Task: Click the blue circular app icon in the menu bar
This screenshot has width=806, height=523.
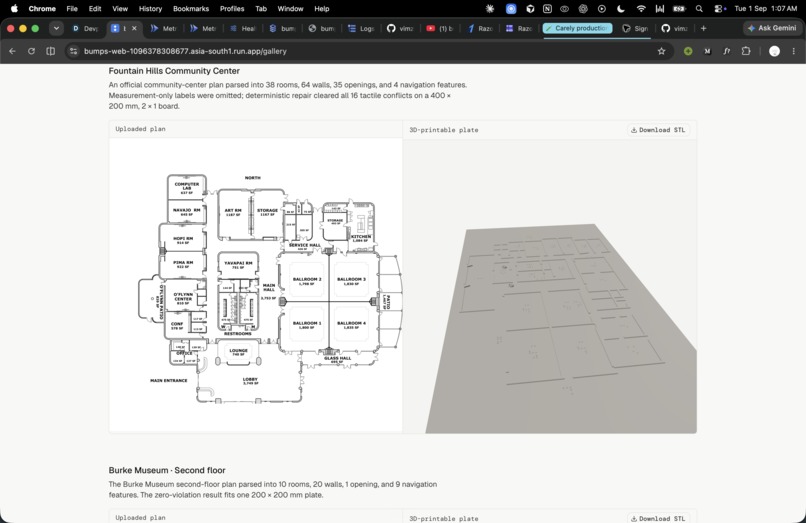Action: pyautogui.click(x=510, y=9)
